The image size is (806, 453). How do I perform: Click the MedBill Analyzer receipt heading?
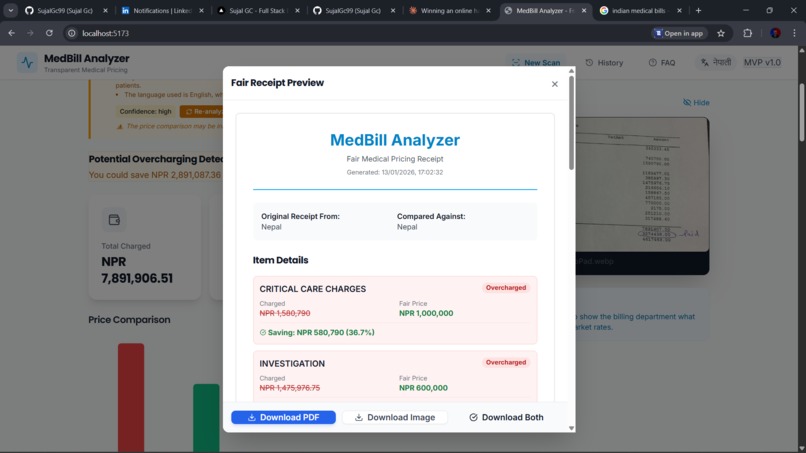(x=395, y=140)
